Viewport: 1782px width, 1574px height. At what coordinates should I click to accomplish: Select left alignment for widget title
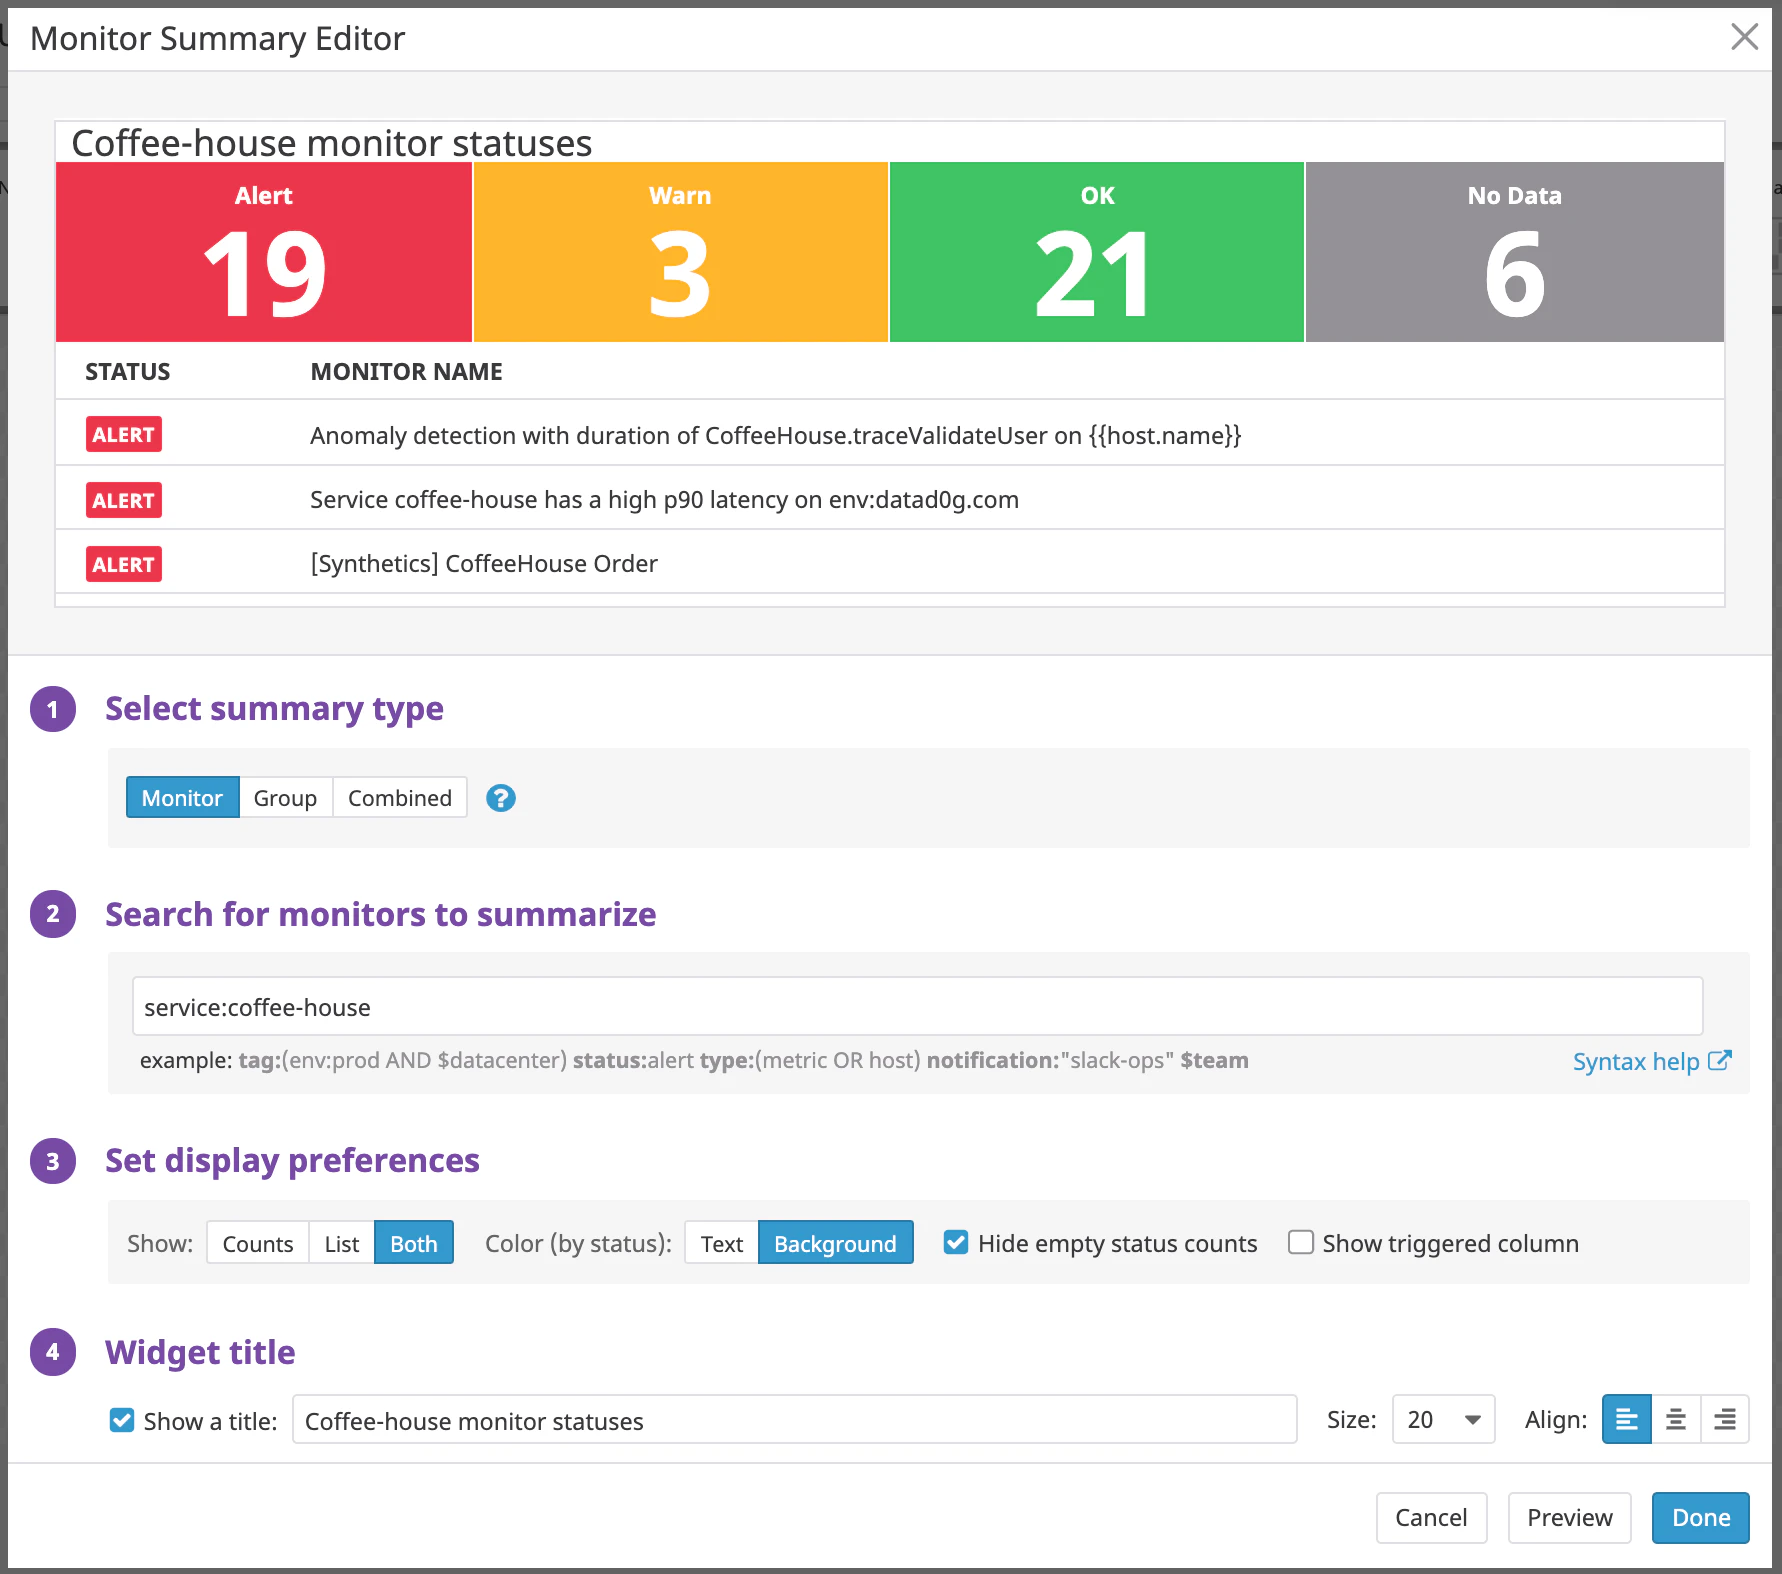pos(1625,1419)
